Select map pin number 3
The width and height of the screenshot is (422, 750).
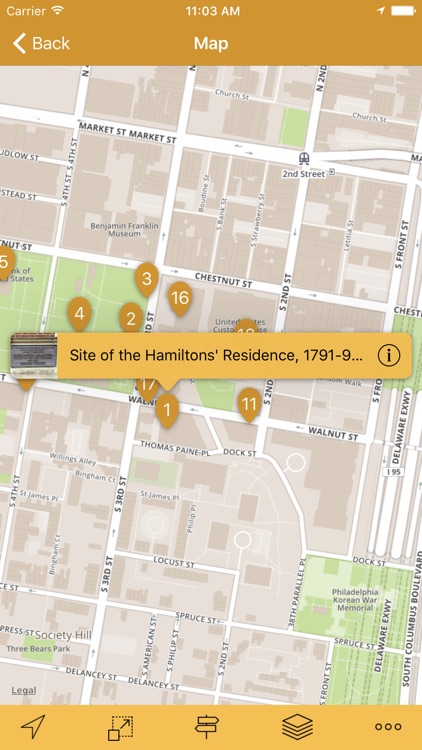(147, 279)
